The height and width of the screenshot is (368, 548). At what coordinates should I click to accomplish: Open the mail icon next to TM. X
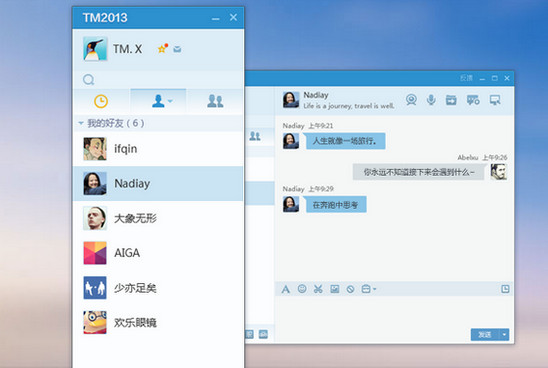pyautogui.click(x=177, y=49)
